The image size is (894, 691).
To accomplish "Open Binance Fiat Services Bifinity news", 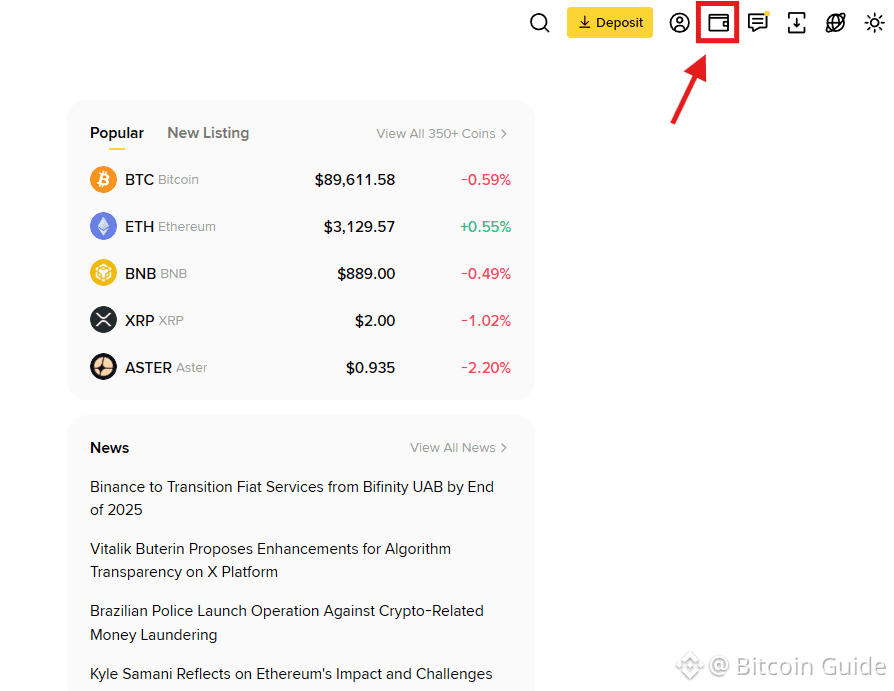I will pyautogui.click(x=292, y=498).
